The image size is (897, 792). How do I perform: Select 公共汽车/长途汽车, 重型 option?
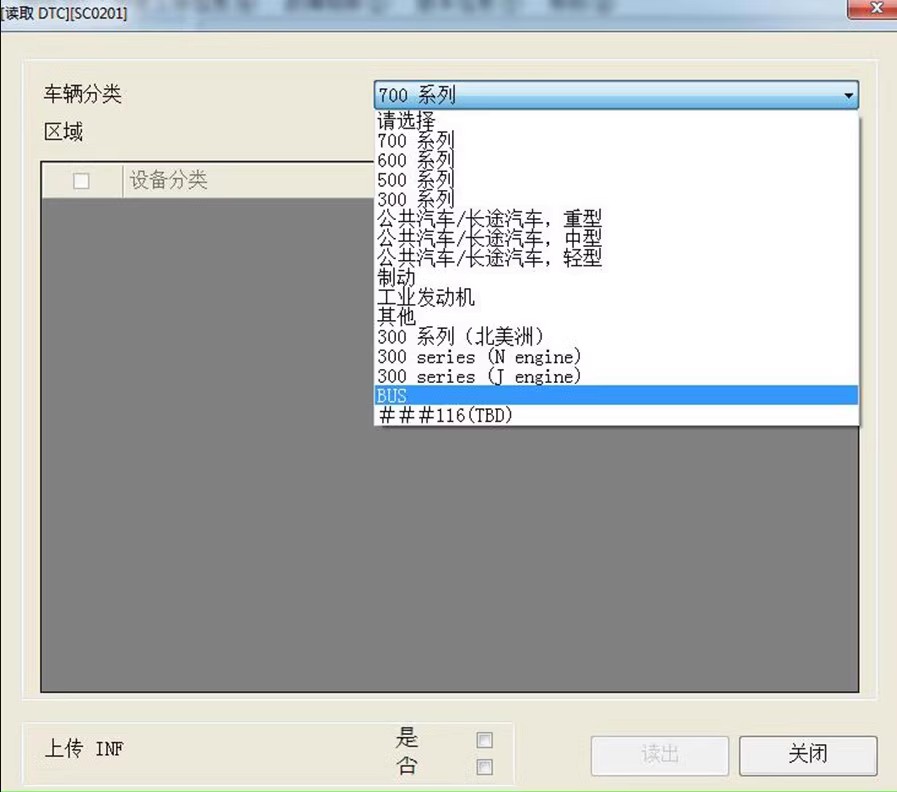(616, 219)
